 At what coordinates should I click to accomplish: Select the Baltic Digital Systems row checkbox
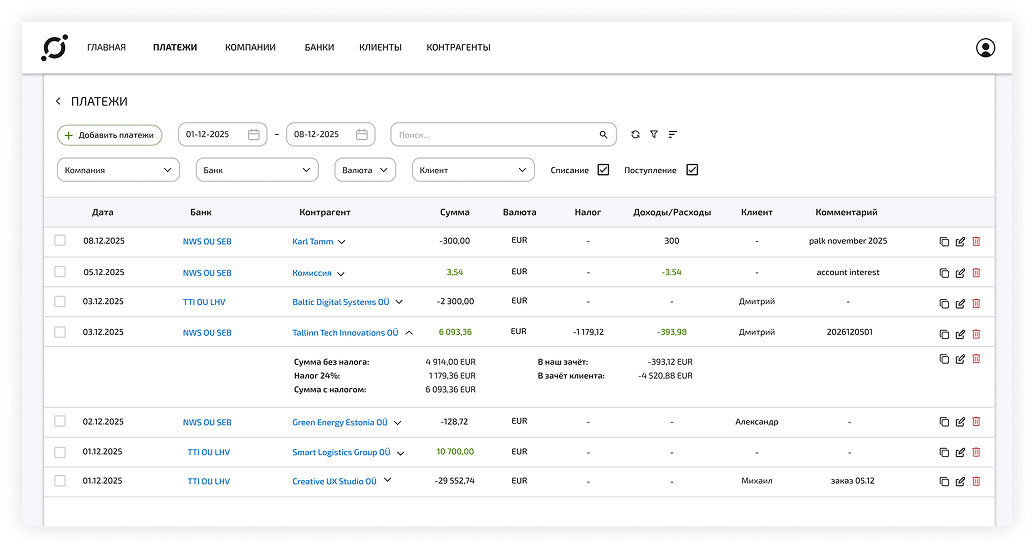(x=60, y=301)
